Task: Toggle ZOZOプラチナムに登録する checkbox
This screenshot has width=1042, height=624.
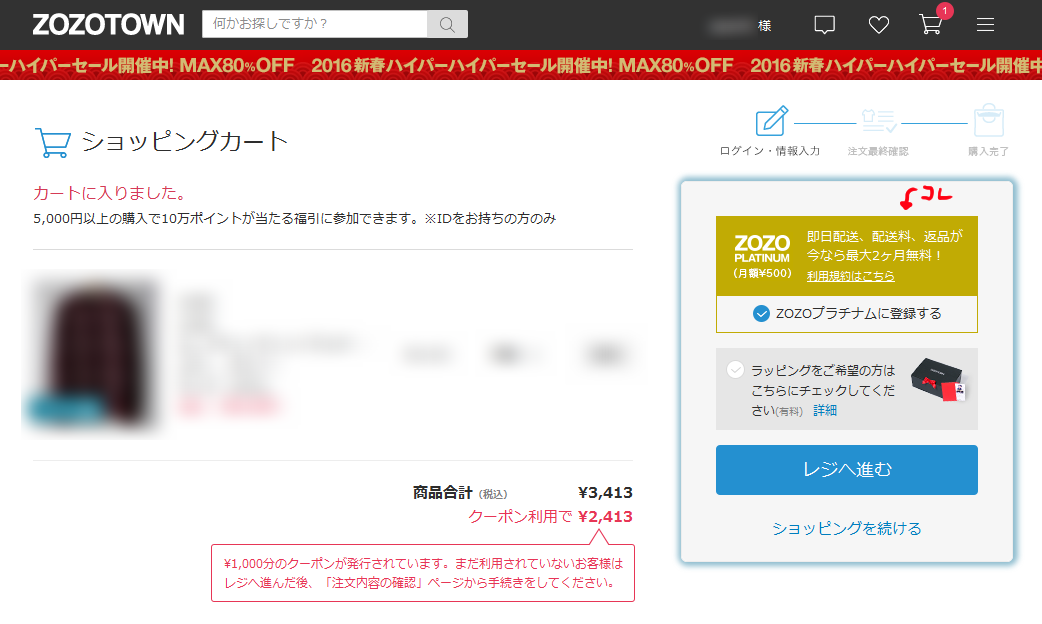Action: [x=761, y=314]
